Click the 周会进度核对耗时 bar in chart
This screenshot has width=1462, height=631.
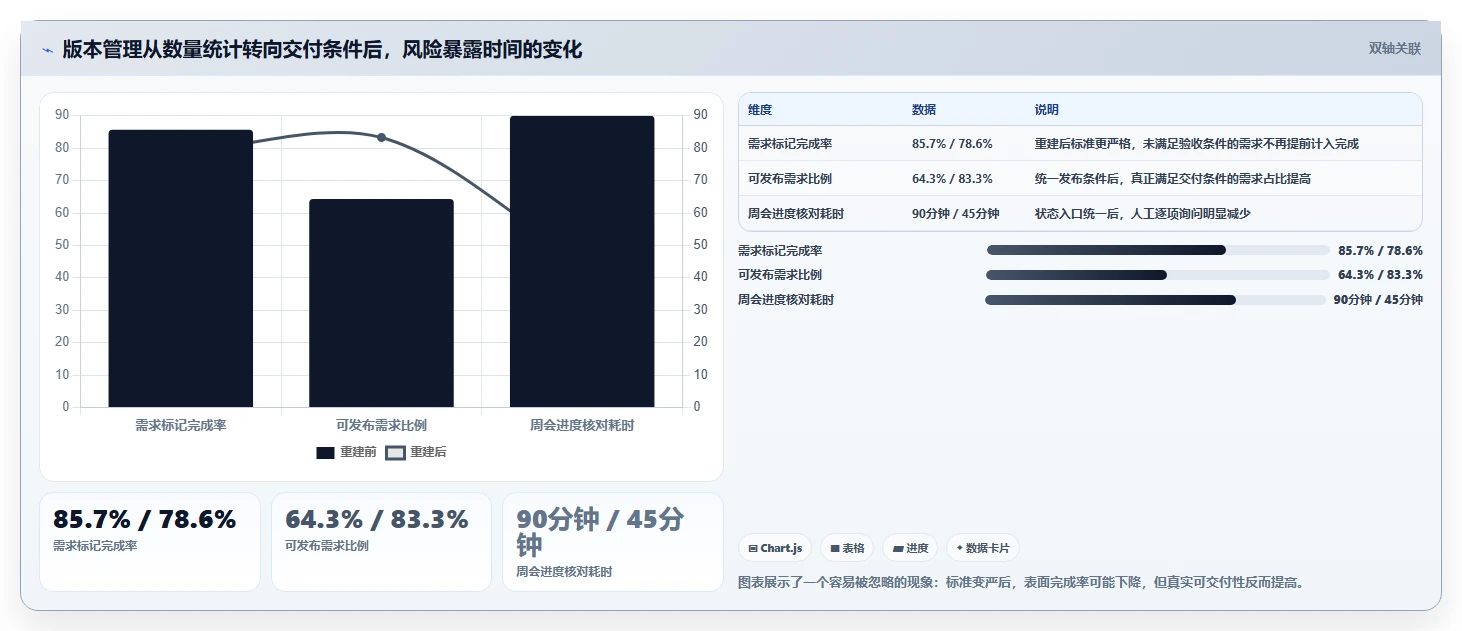pyautogui.click(x=582, y=261)
